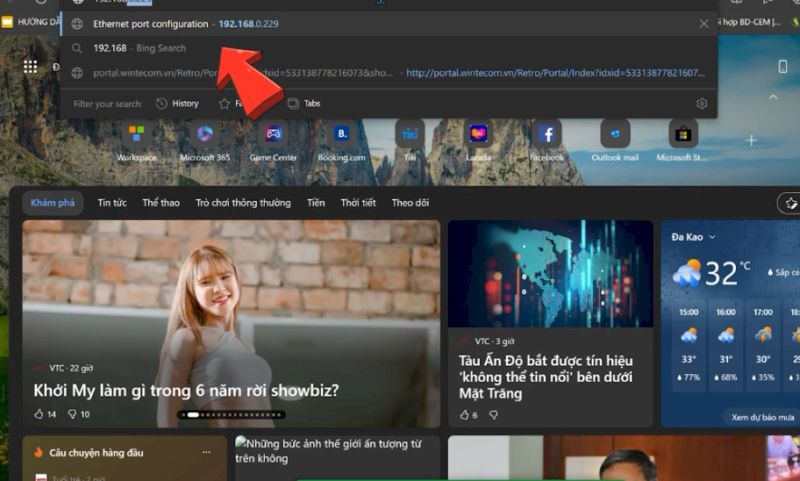Open the portal.wintecom.vn Retro Portal suggestion
The image size is (800, 481).
pyautogui.click(x=388, y=73)
